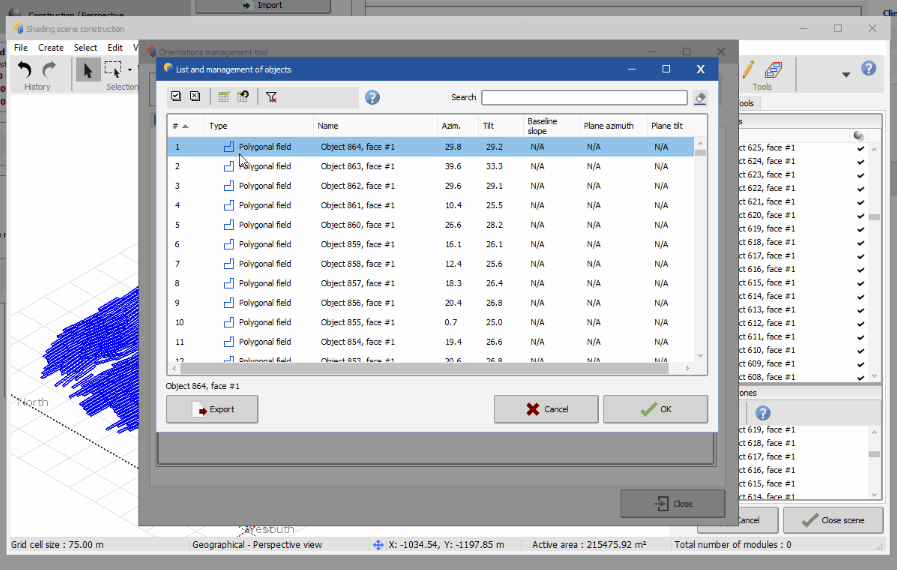Toggle checkmark for object 623, face #1
897x570 pixels.
click(860, 175)
